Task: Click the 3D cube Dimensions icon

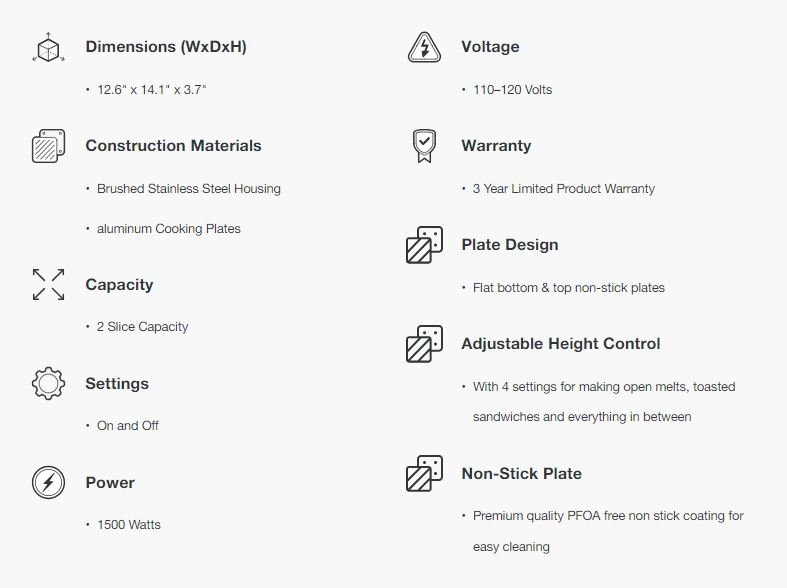Action: point(48,48)
